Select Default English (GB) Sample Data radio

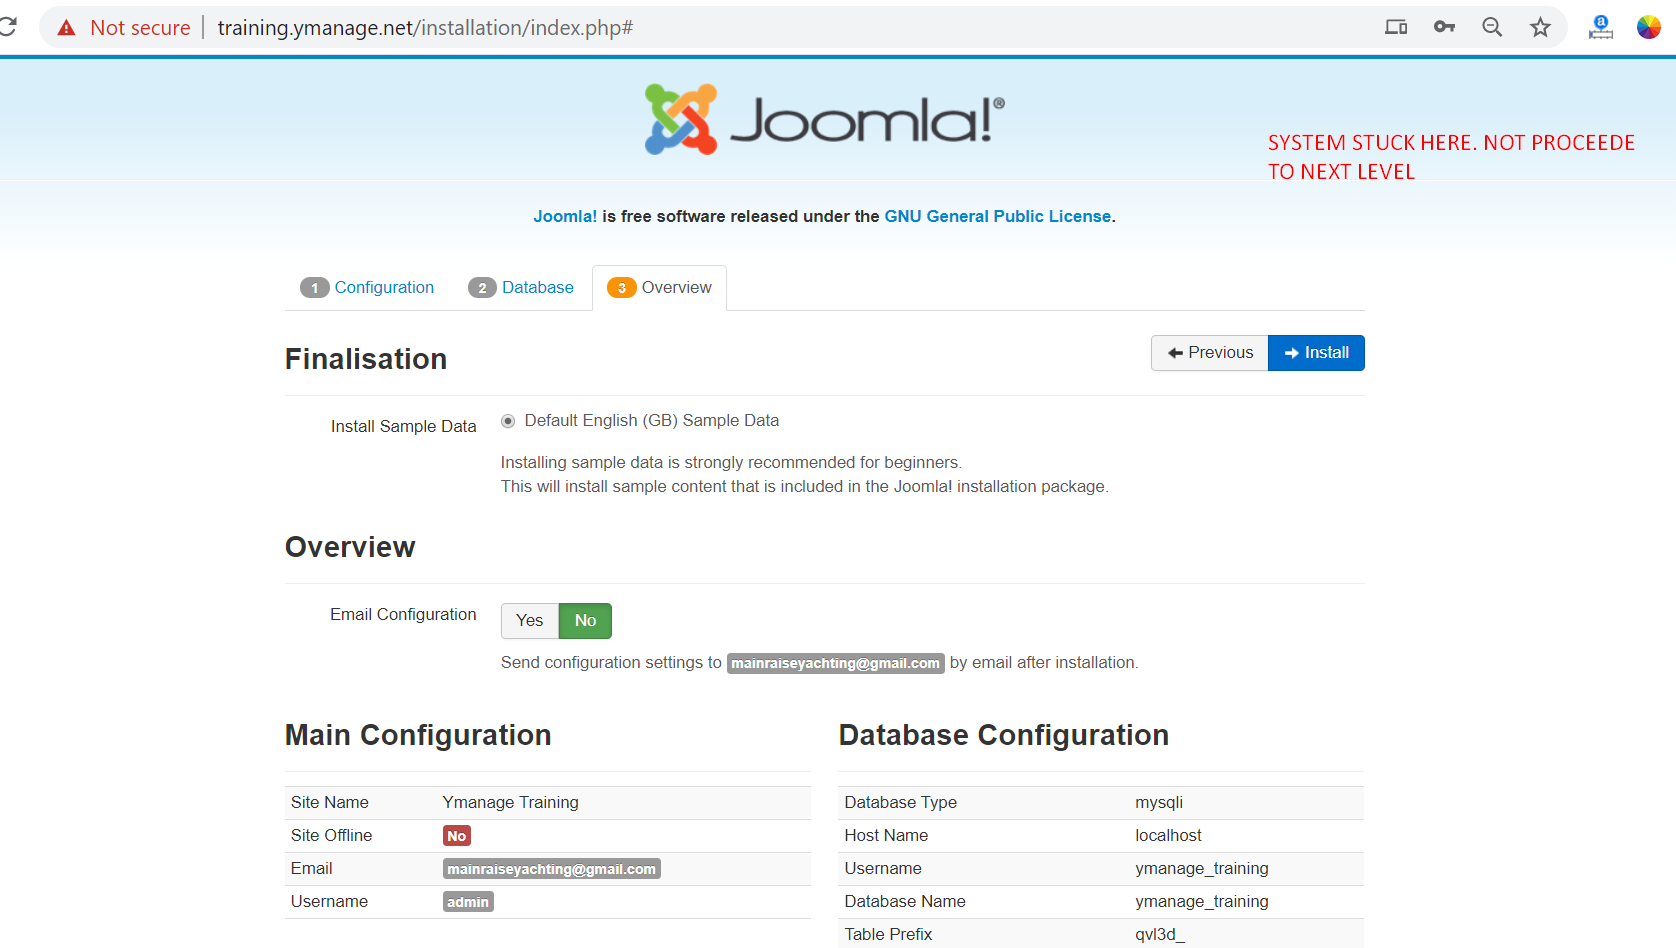pyautogui.click(x=508, y=421)
